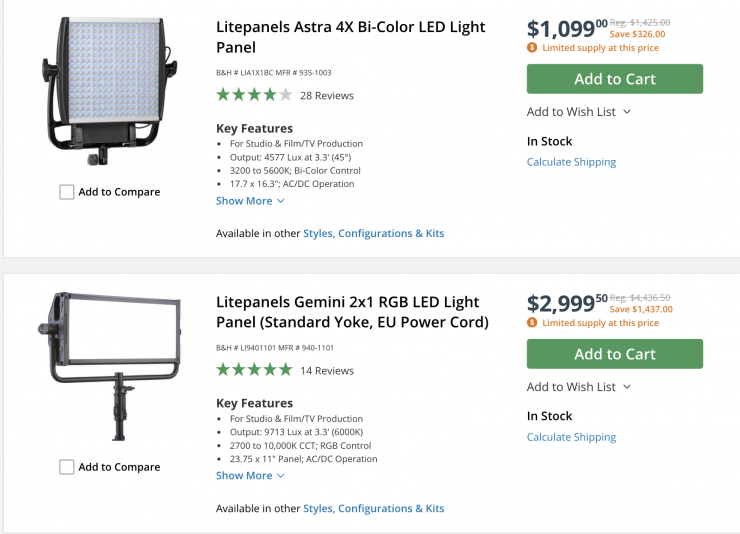Tick Add to Compare for Astra 4X

[67, 192]
